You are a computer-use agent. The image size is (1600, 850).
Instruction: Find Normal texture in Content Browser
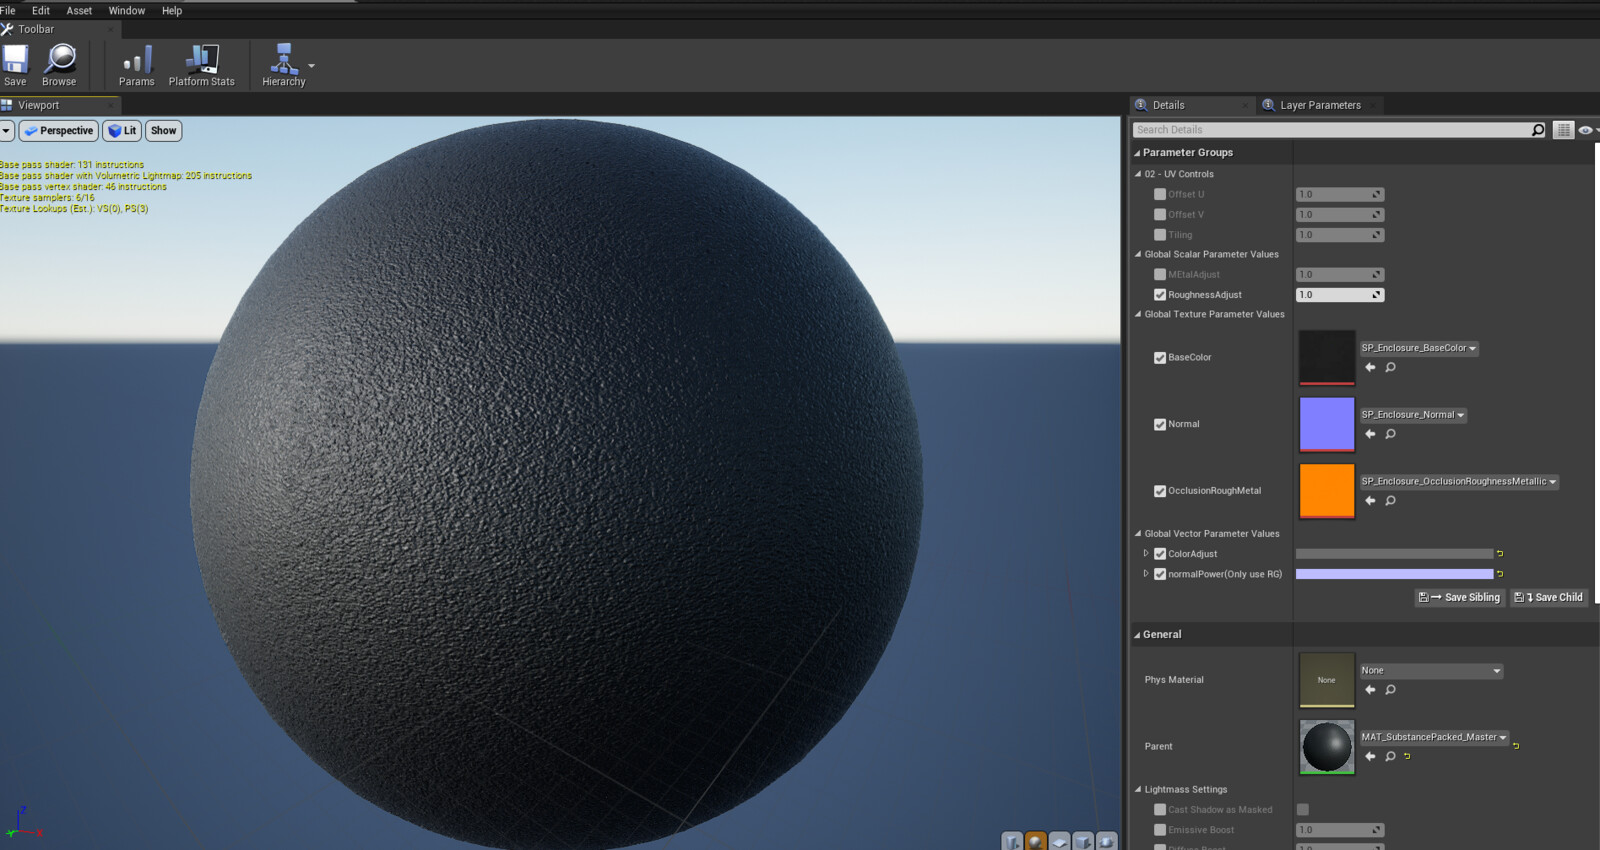click(1390, 434)
